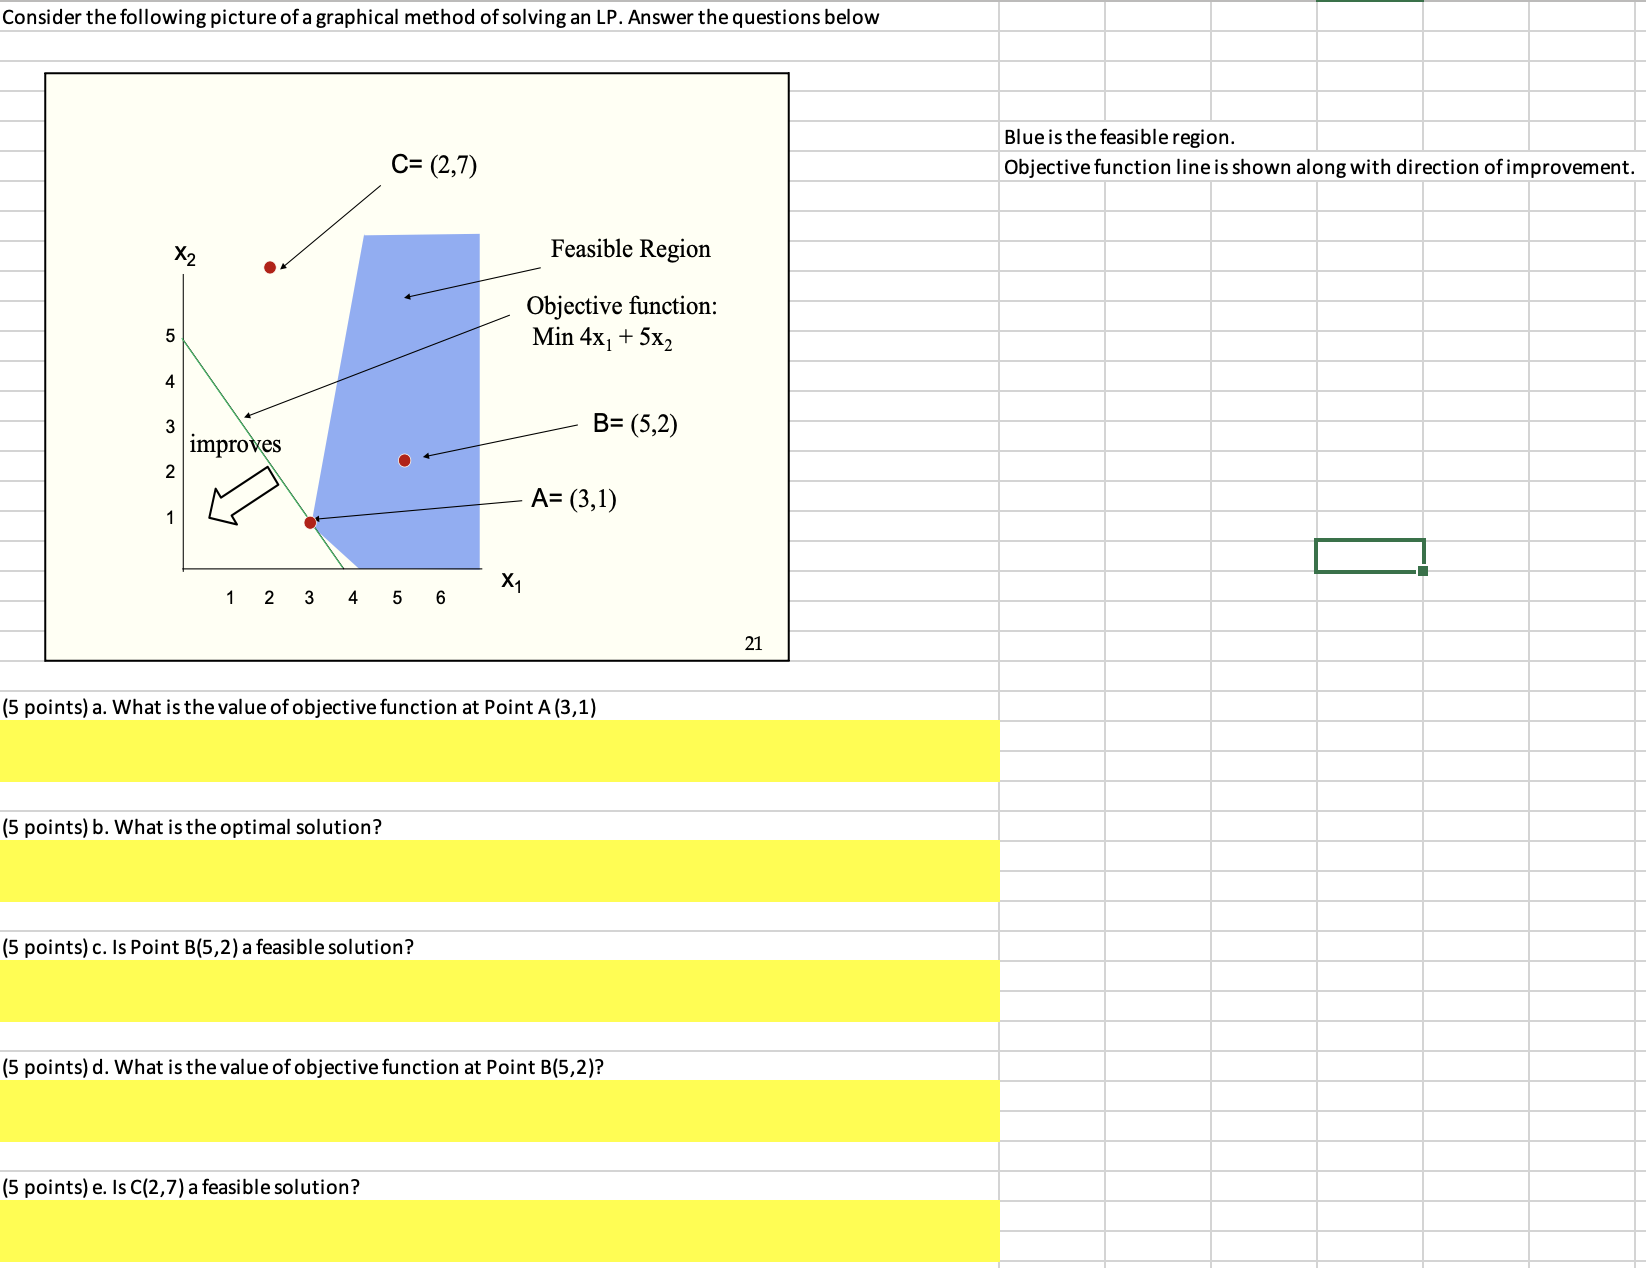Image resolution: width=1646 pixels, height=1268 pixels.
Task: Click the page number 21 in the image
Action: tap(754, 643)
